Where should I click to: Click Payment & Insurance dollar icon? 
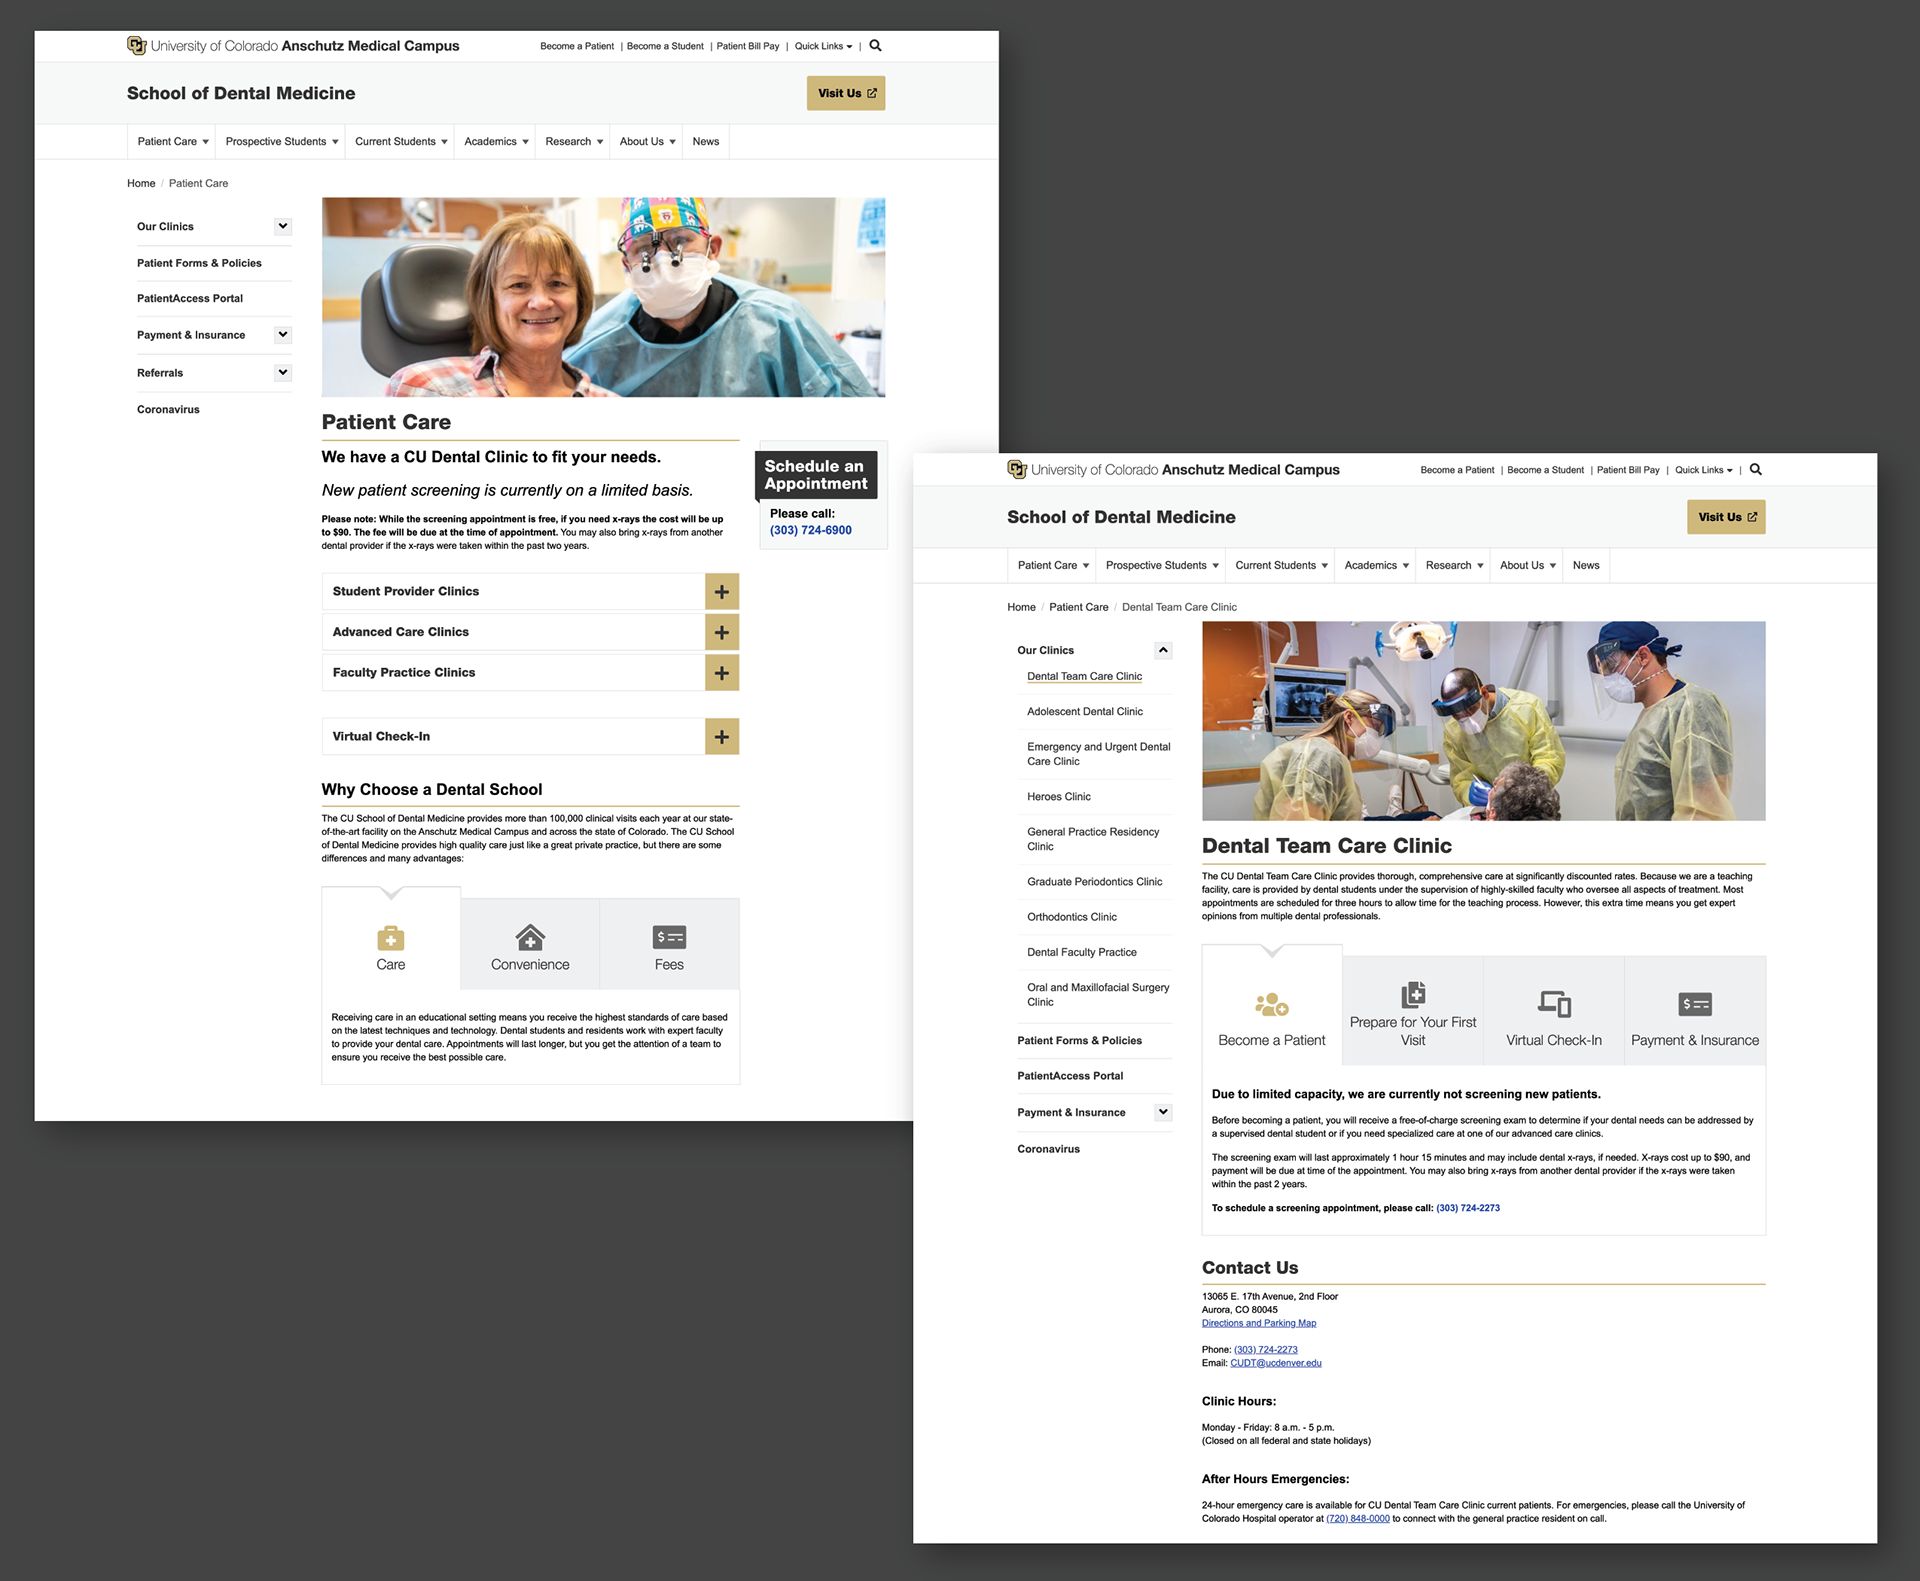click(1695, 1004)
